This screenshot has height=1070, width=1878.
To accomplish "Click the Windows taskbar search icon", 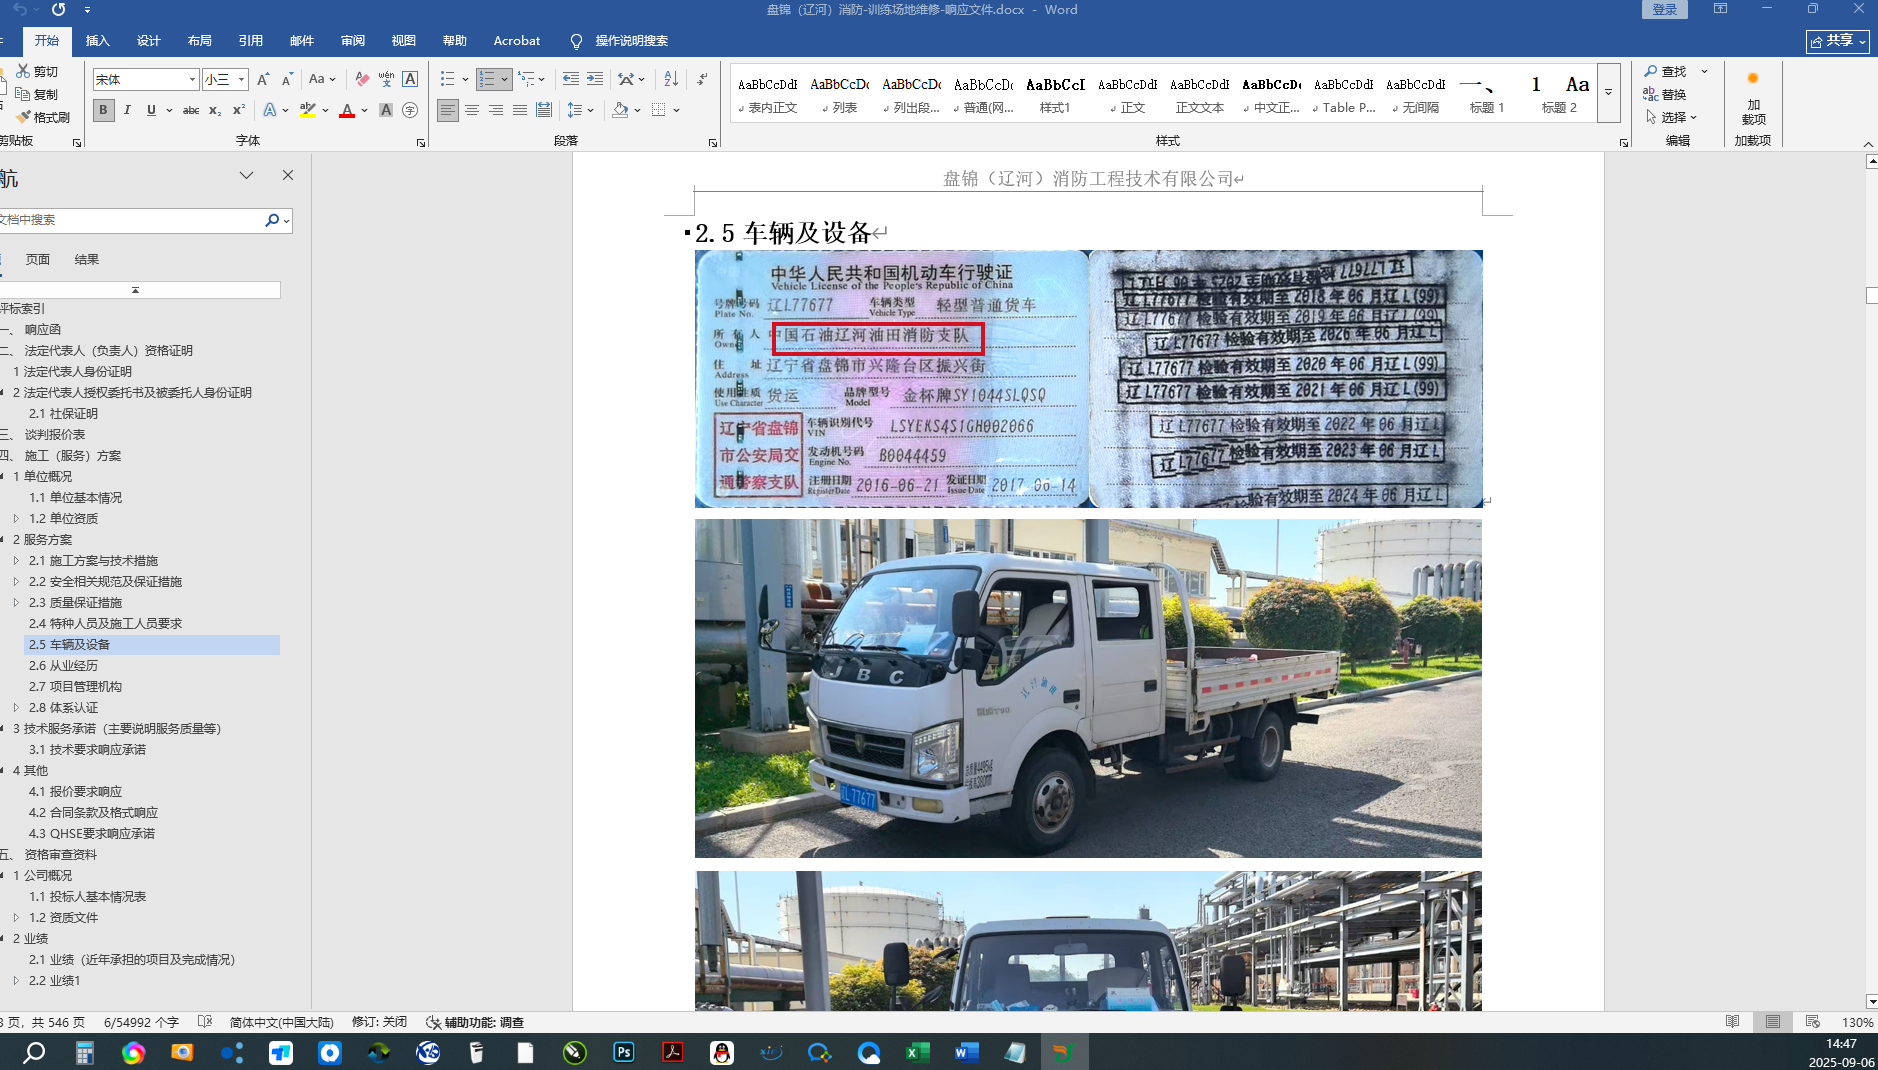I will coord(34,1052).
